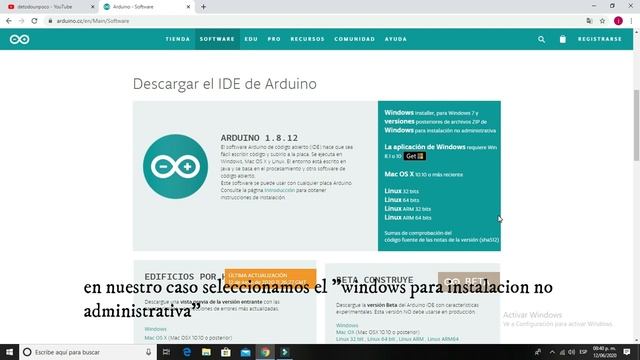The width and height of the screenshot is (640, 360).
Task: Open the EDU menu item
Action: (x=251, y=39)
